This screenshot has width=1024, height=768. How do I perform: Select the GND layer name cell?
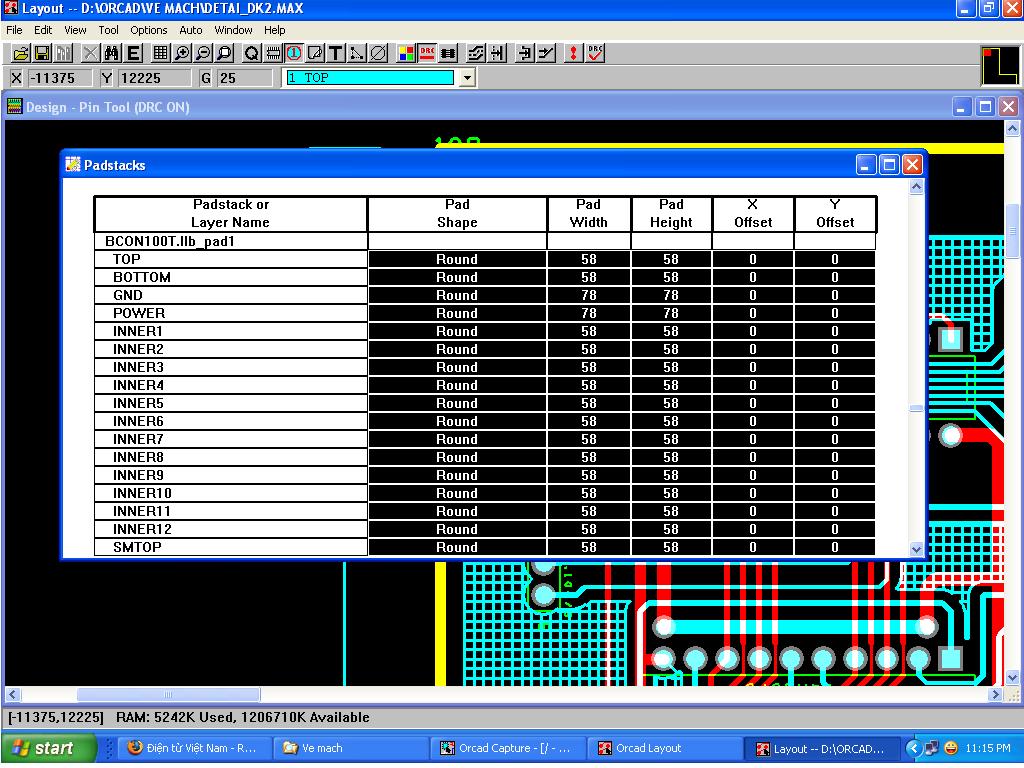pos(231,295)
